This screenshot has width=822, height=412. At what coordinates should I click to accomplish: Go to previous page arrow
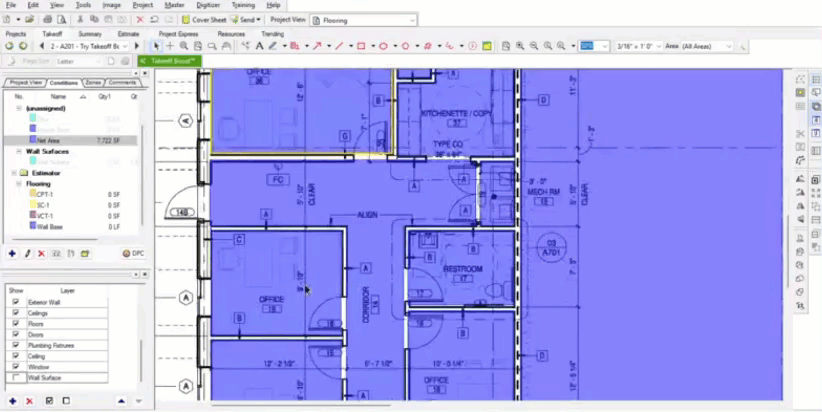tap(41, 46)
